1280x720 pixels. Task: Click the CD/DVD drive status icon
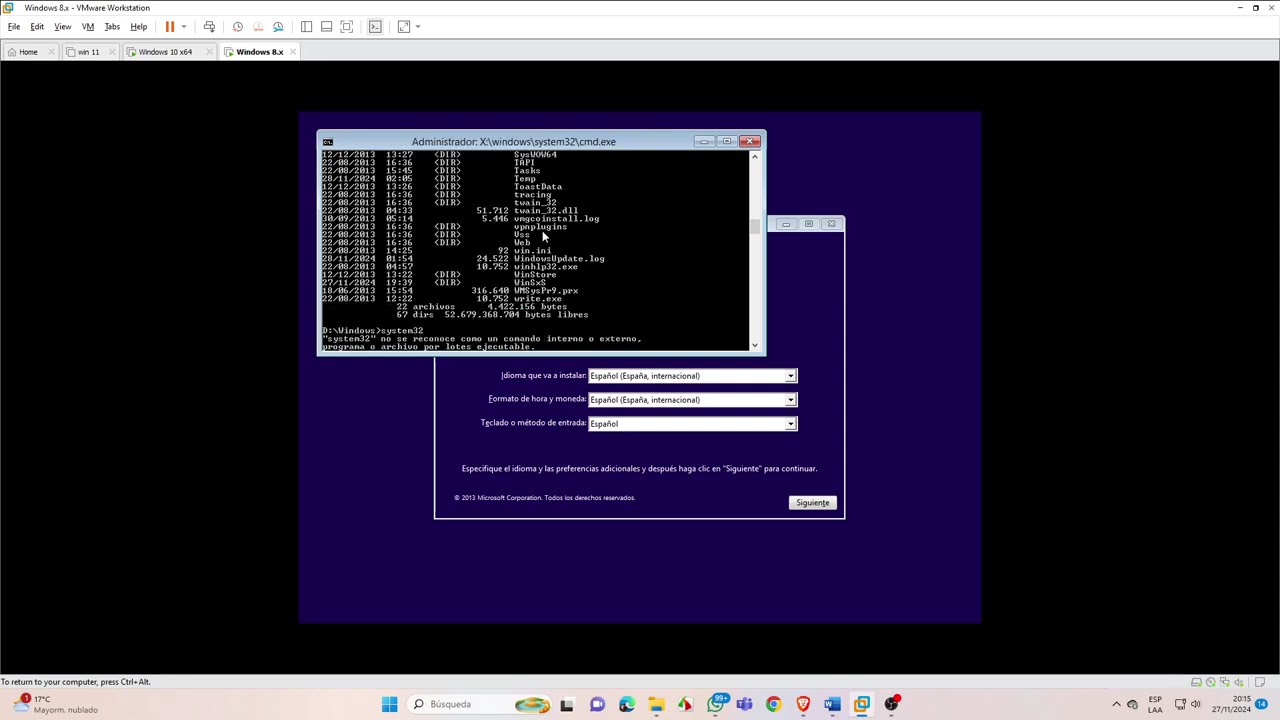pos(1211,682)
